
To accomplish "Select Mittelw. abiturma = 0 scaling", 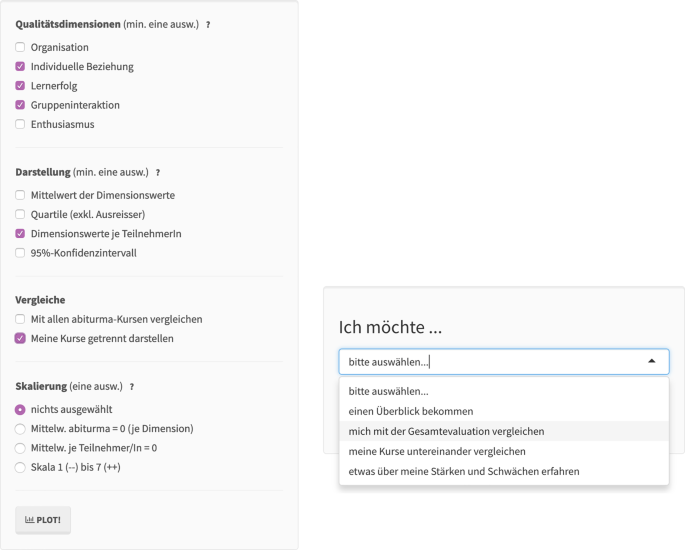I will click(x=20, y=429).
